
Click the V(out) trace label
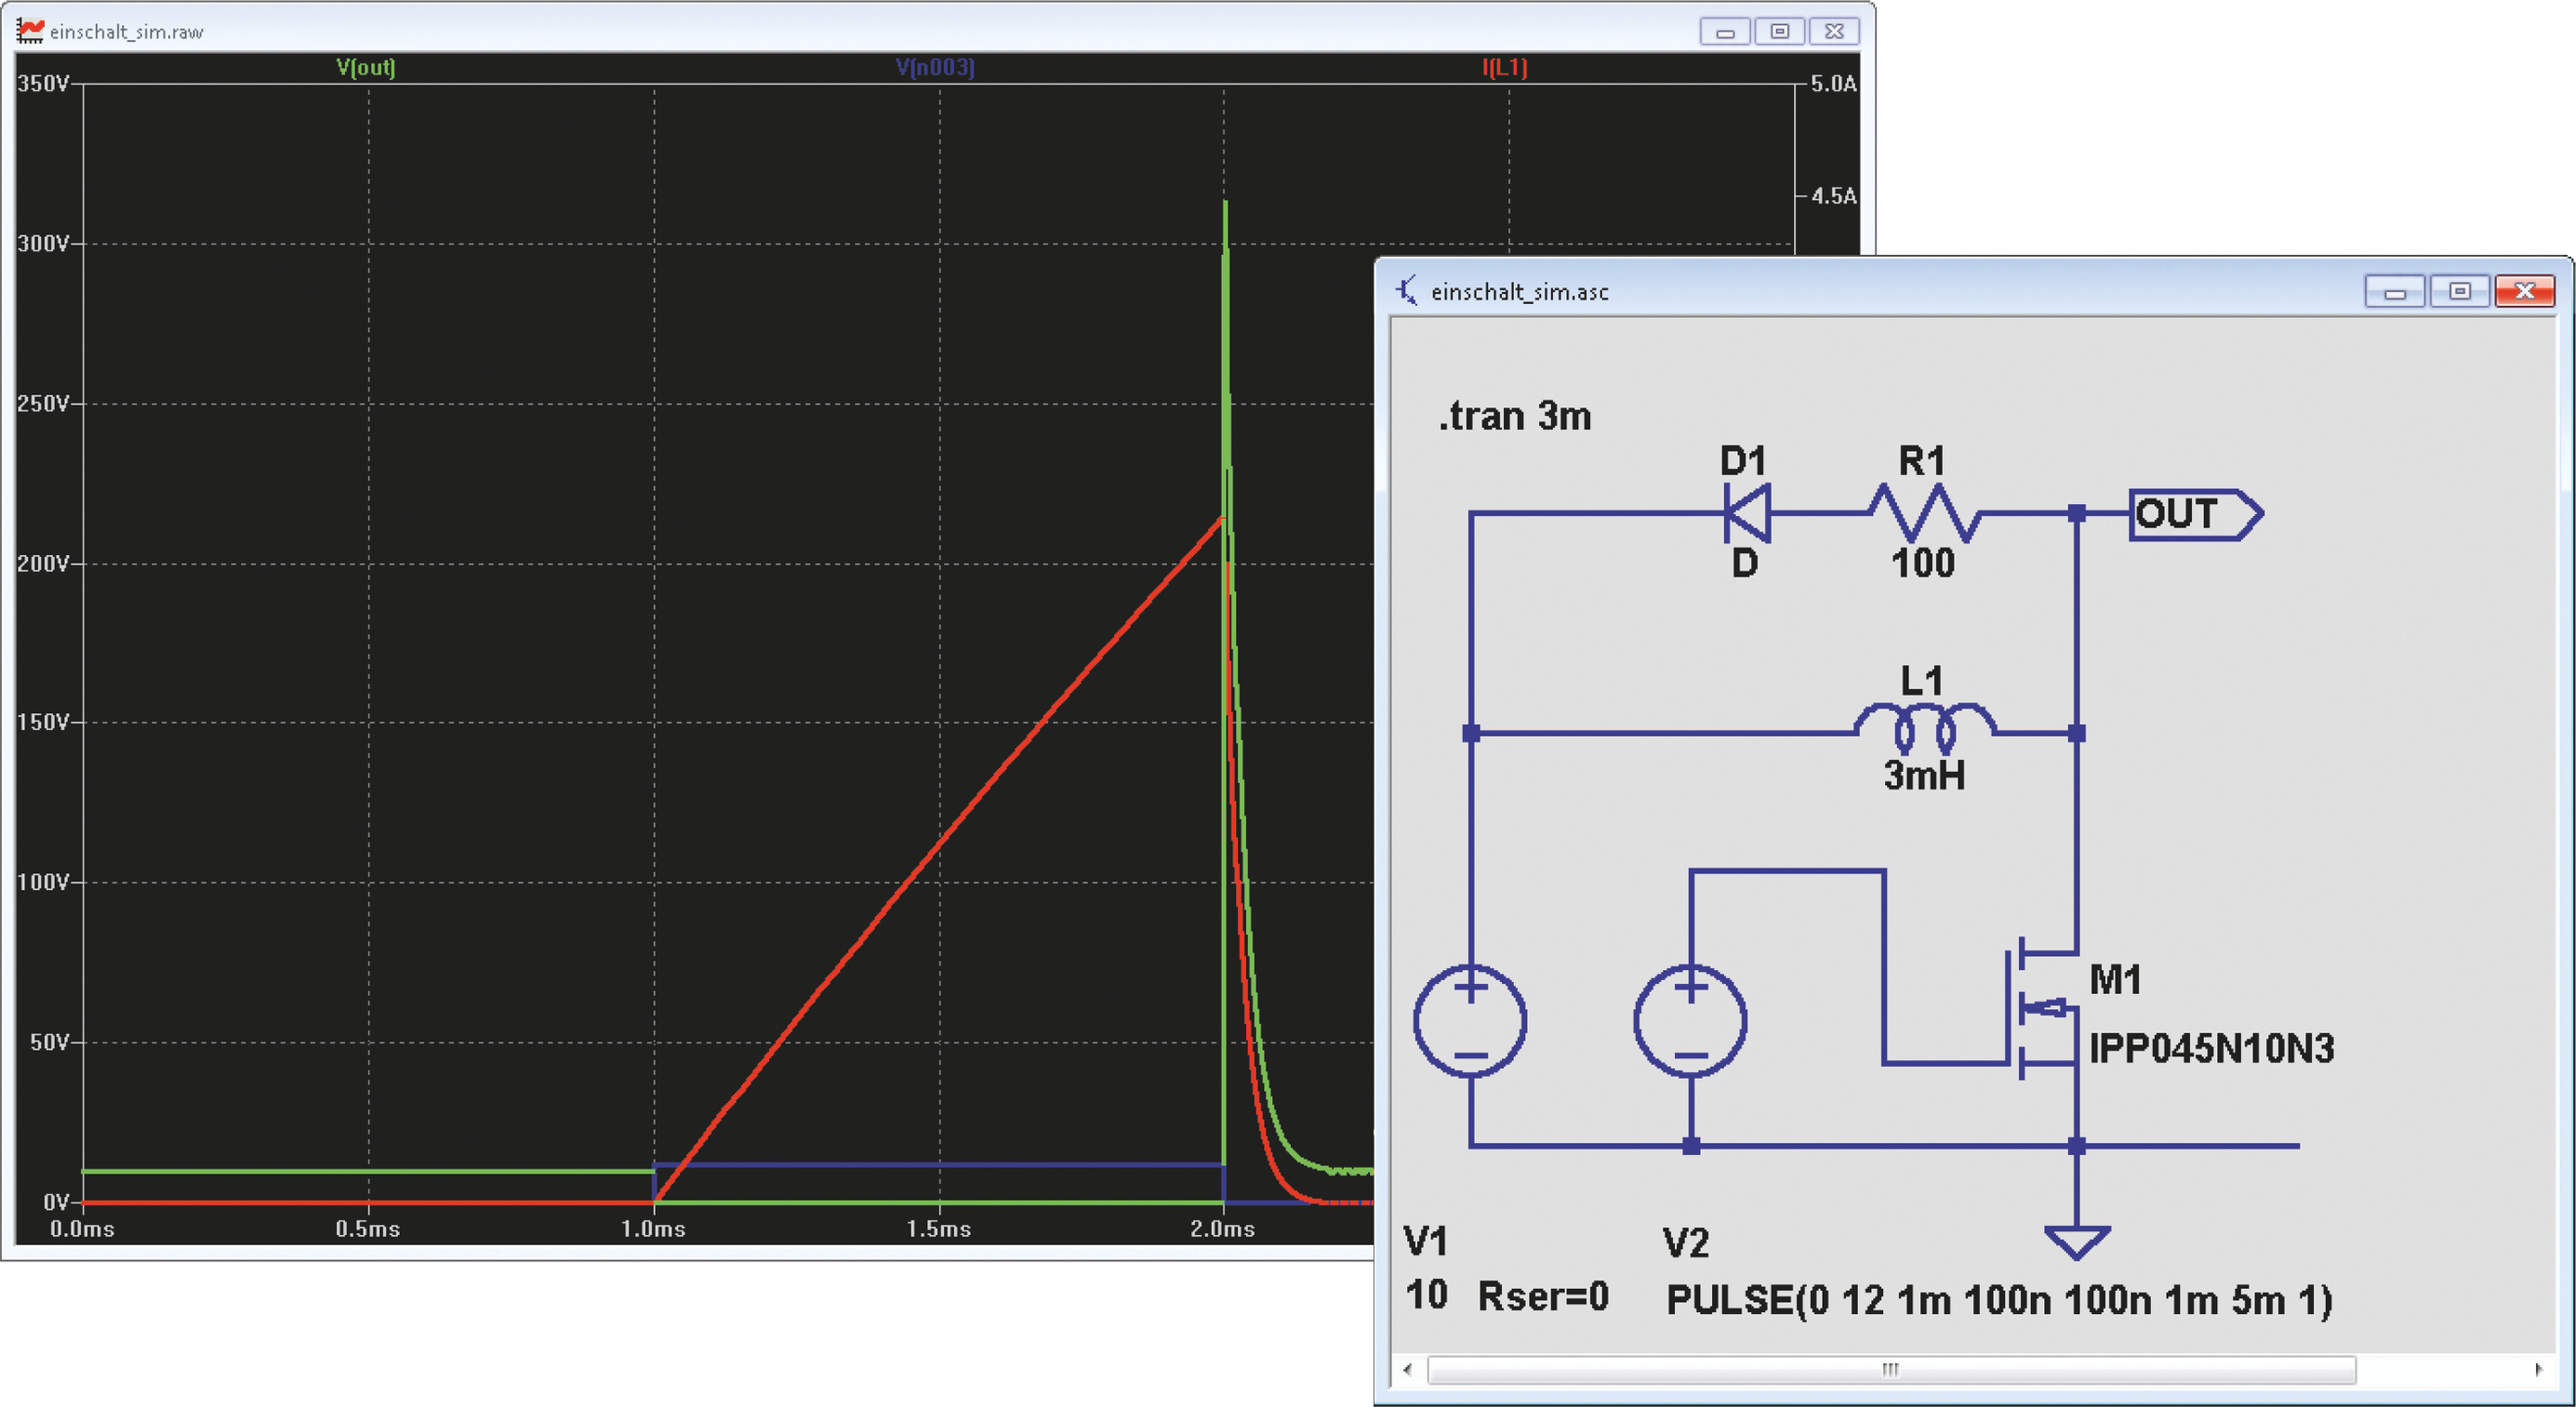click(x=366, y=67)
